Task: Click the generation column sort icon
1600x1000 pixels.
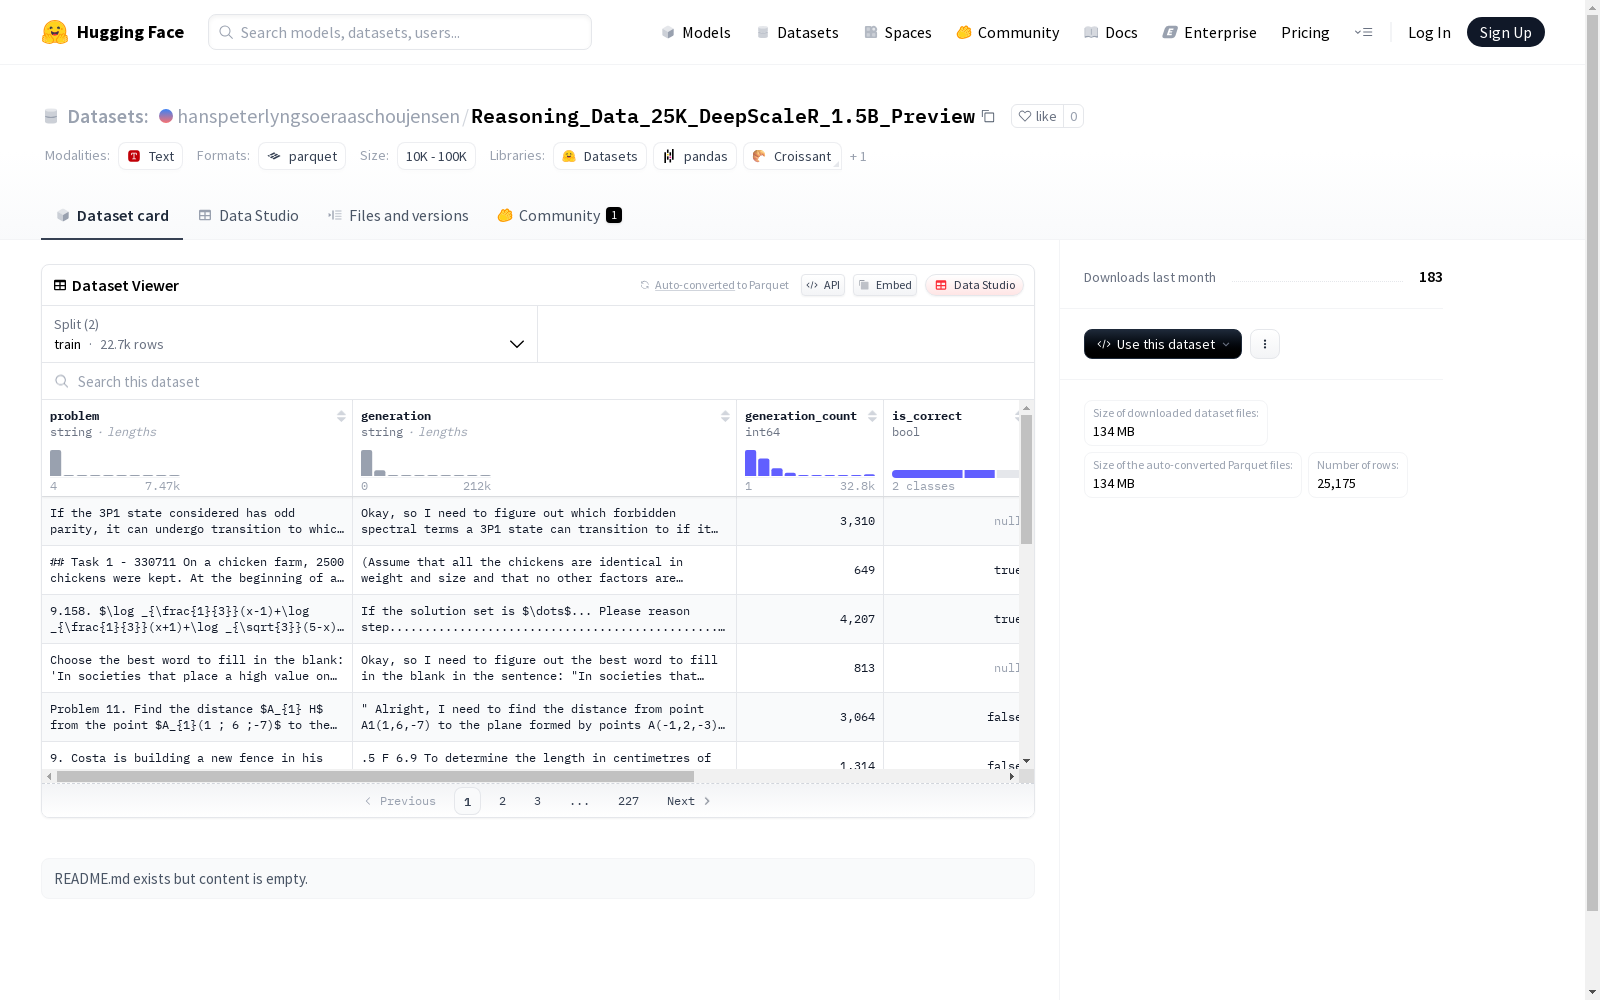Action: (x=725, y=416)
